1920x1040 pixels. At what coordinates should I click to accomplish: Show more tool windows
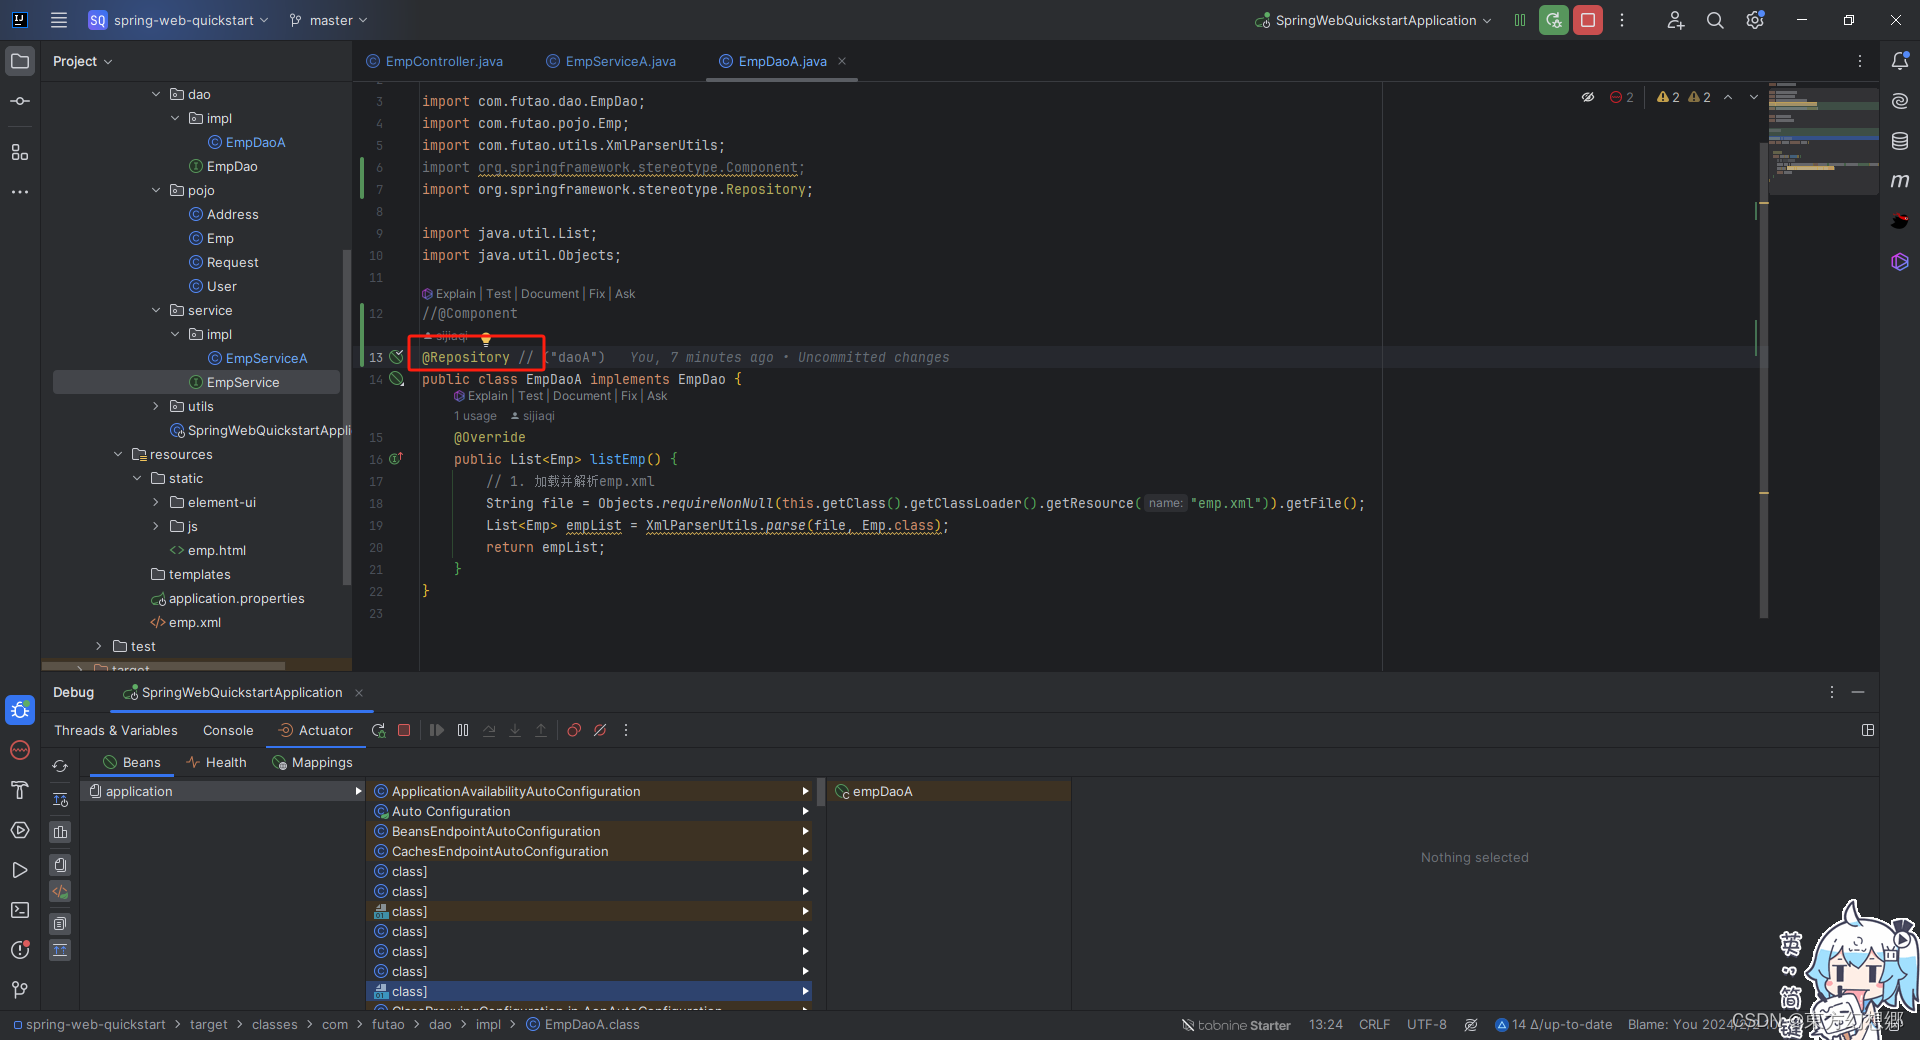20,191
